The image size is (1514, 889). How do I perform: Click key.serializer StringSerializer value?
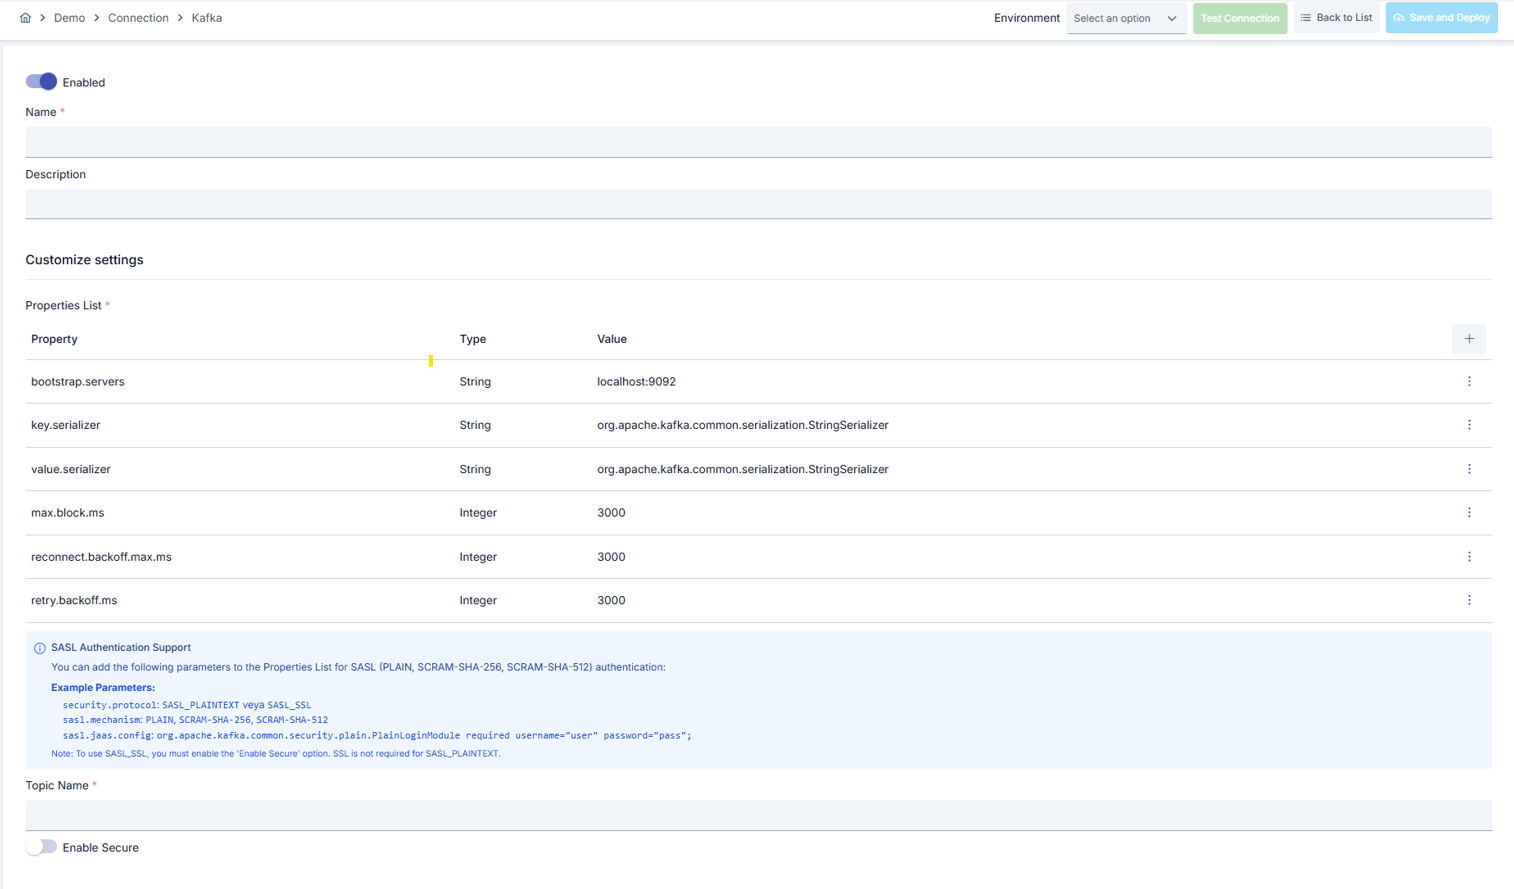[743, 425]
